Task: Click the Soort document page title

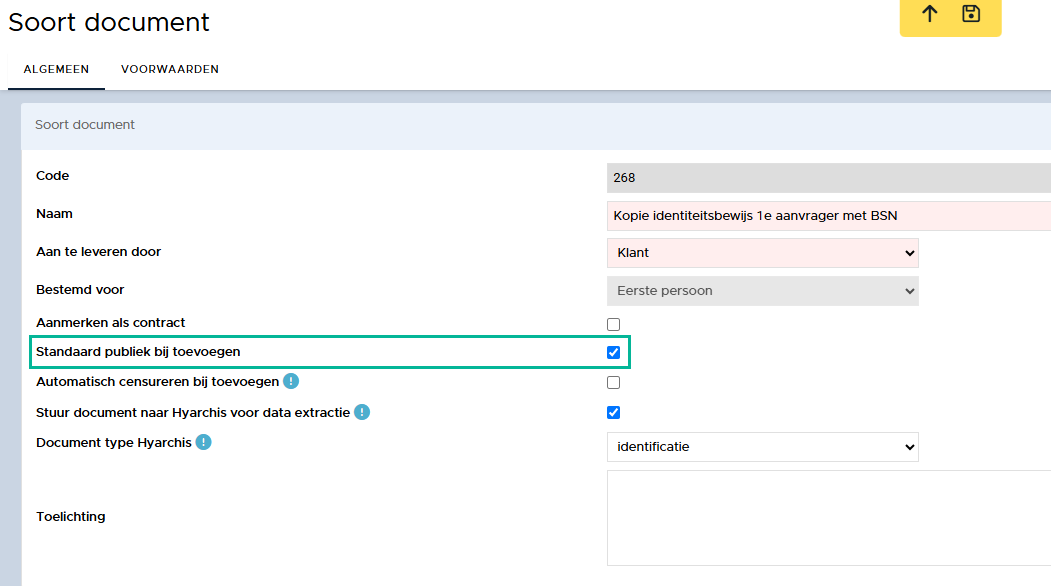Action: tap(109, 22)
